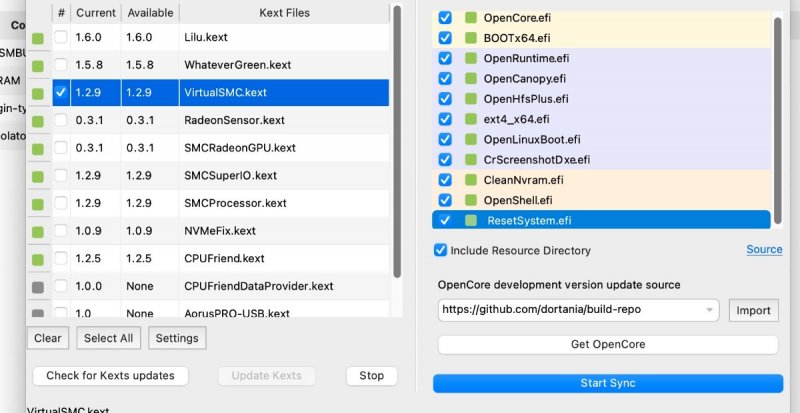
Task: Click green status icon next to CleanNvram.efi
Action: click(471, 180)
